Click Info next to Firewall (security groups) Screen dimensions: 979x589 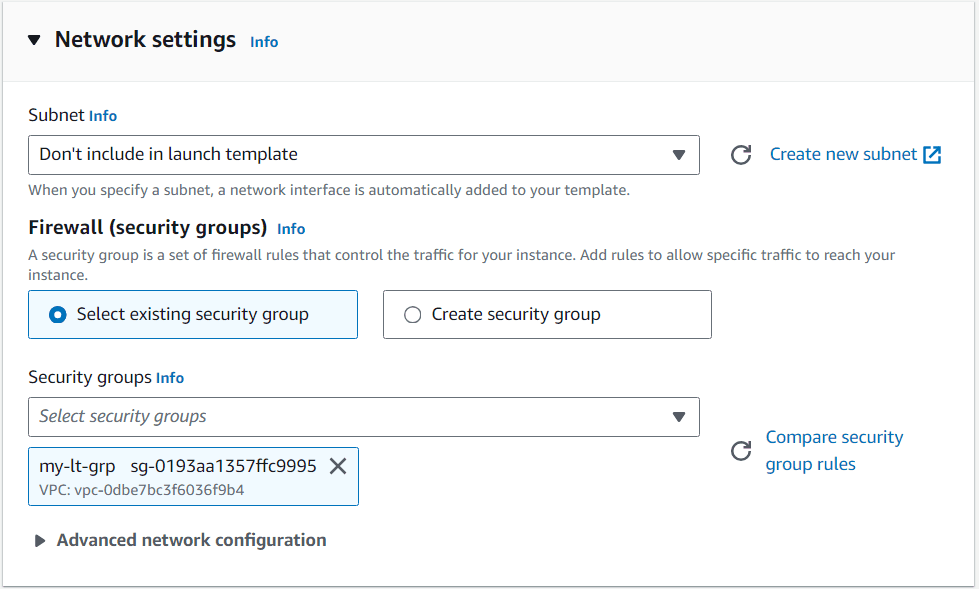point(291,229)
